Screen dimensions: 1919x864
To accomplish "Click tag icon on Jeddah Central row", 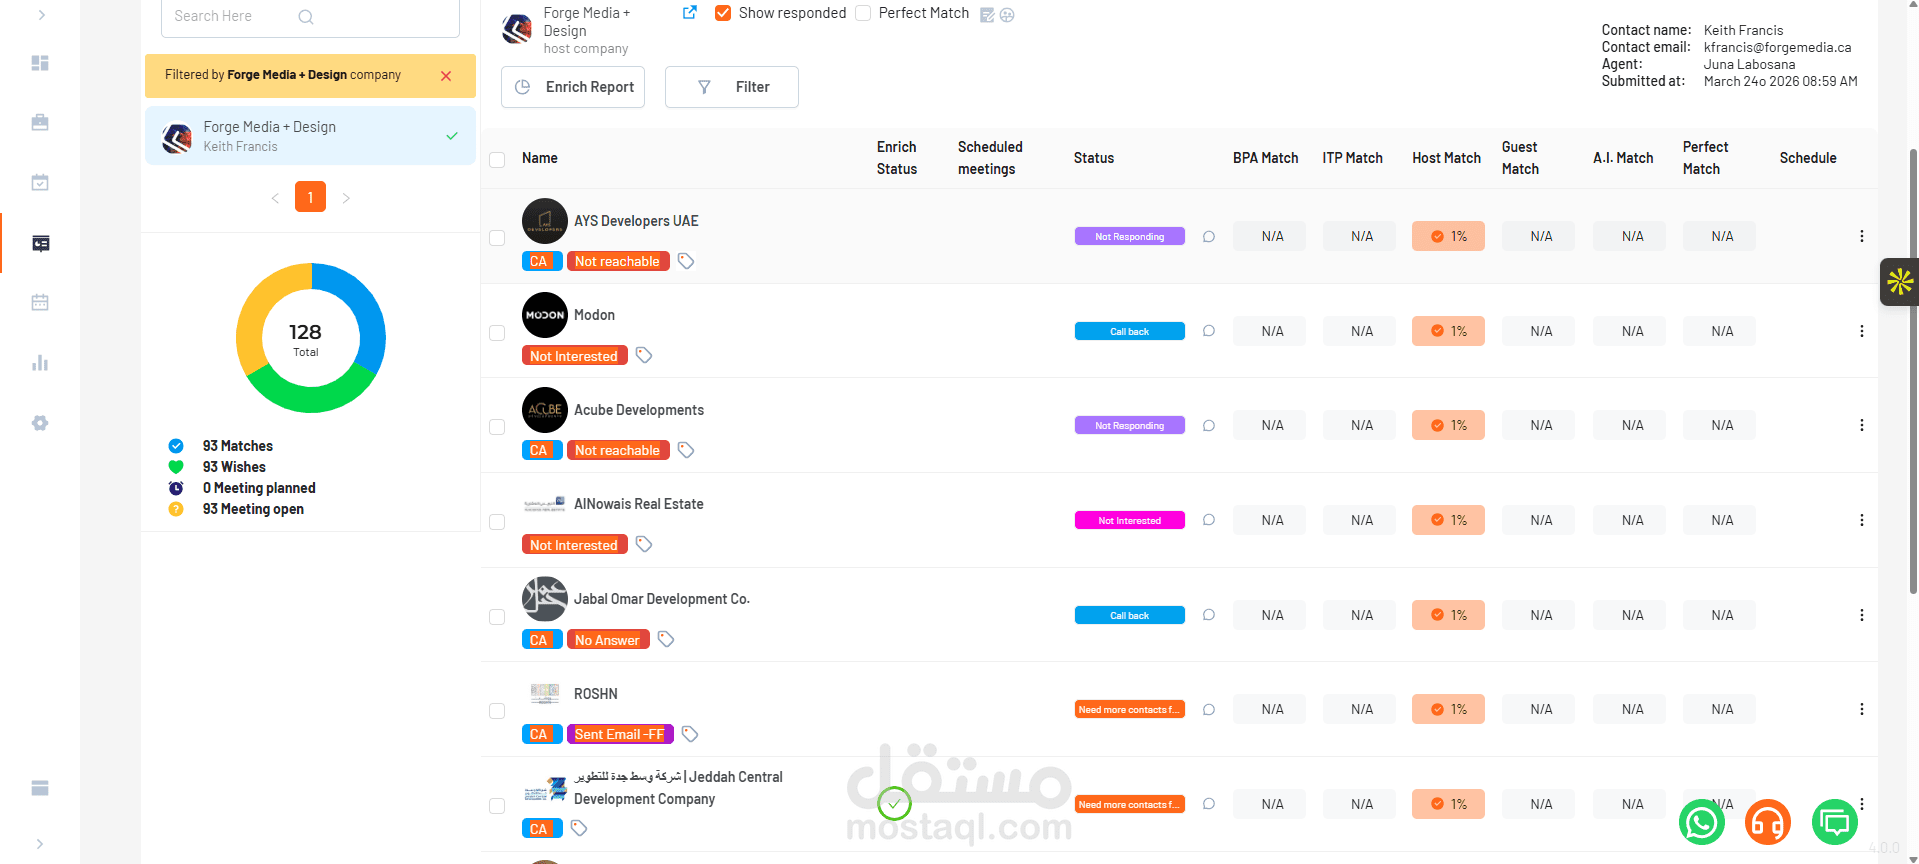I will click(579, 828).
